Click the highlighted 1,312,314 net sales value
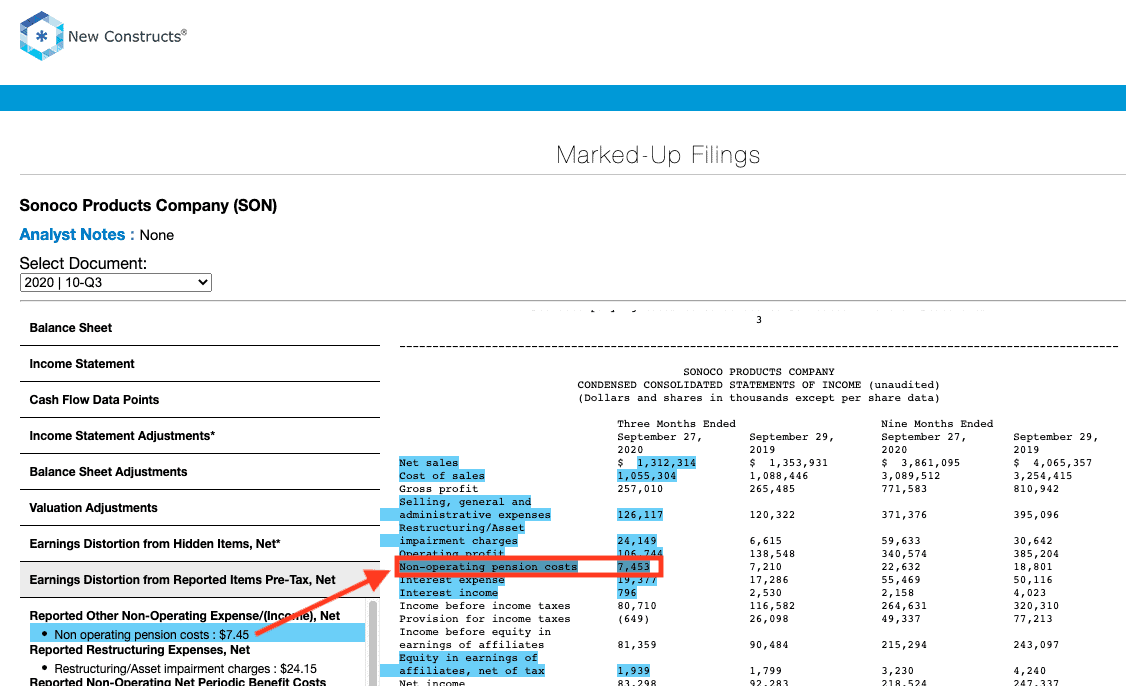The width and height of the screenshot is (1126, 686). [x=666, y=463]
